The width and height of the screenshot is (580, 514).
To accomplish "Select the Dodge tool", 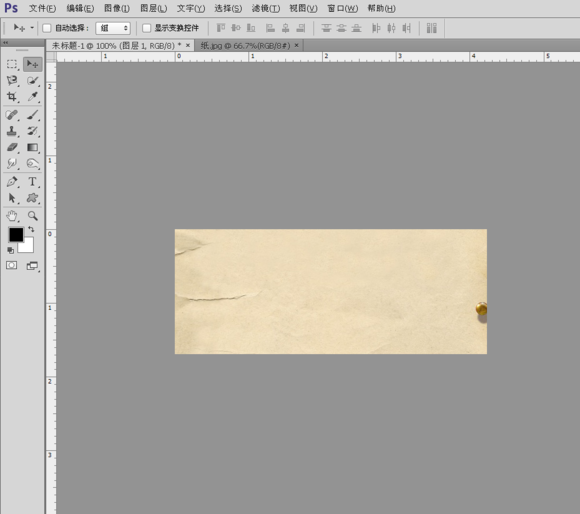I will click(33, 163).
